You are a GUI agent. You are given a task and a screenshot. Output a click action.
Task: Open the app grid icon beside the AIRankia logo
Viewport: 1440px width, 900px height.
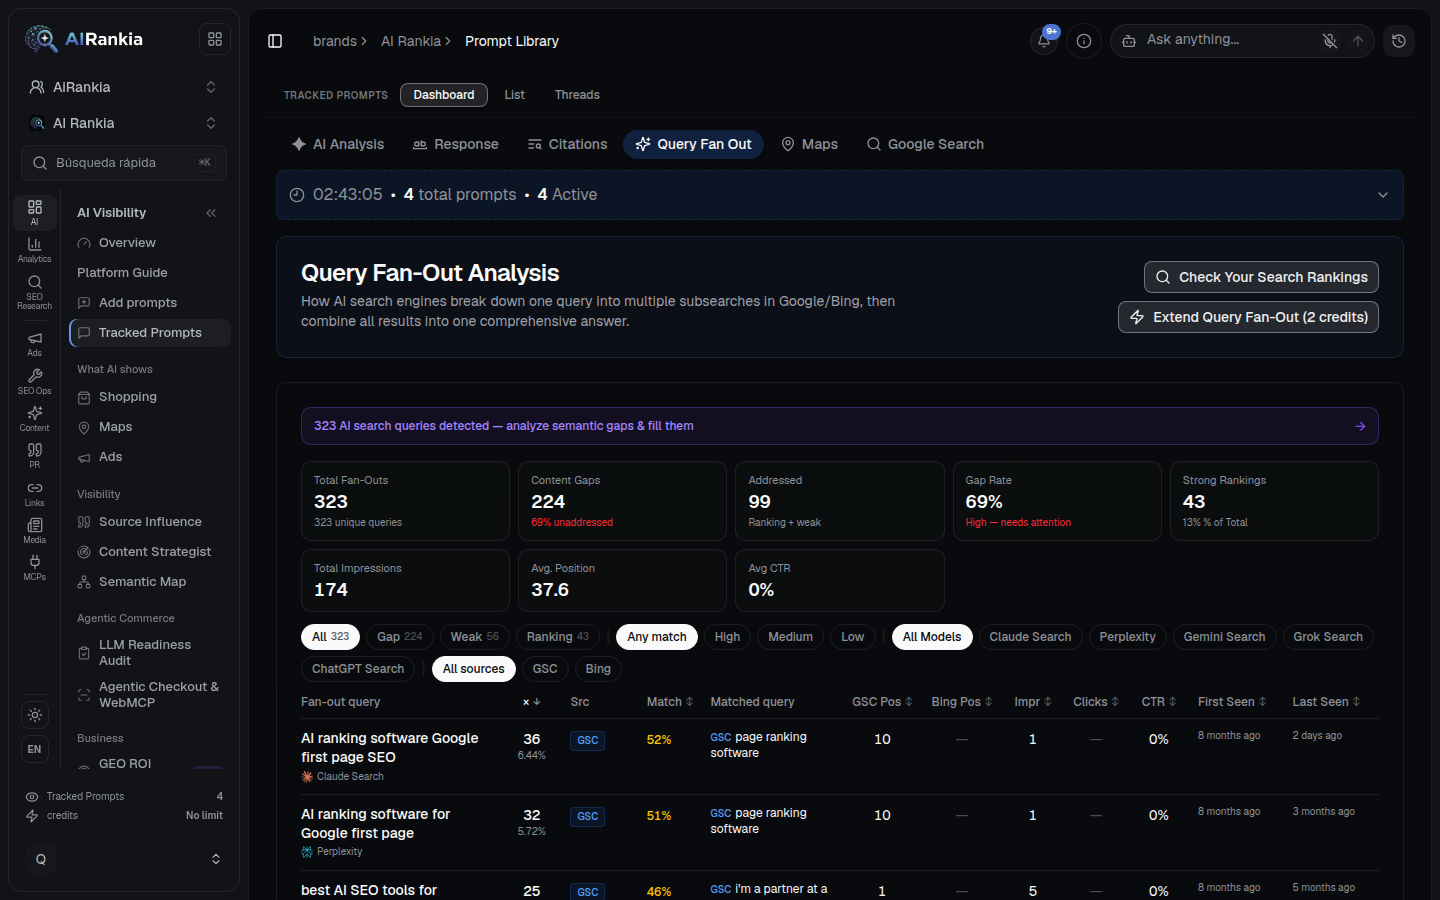pos(215,39)
